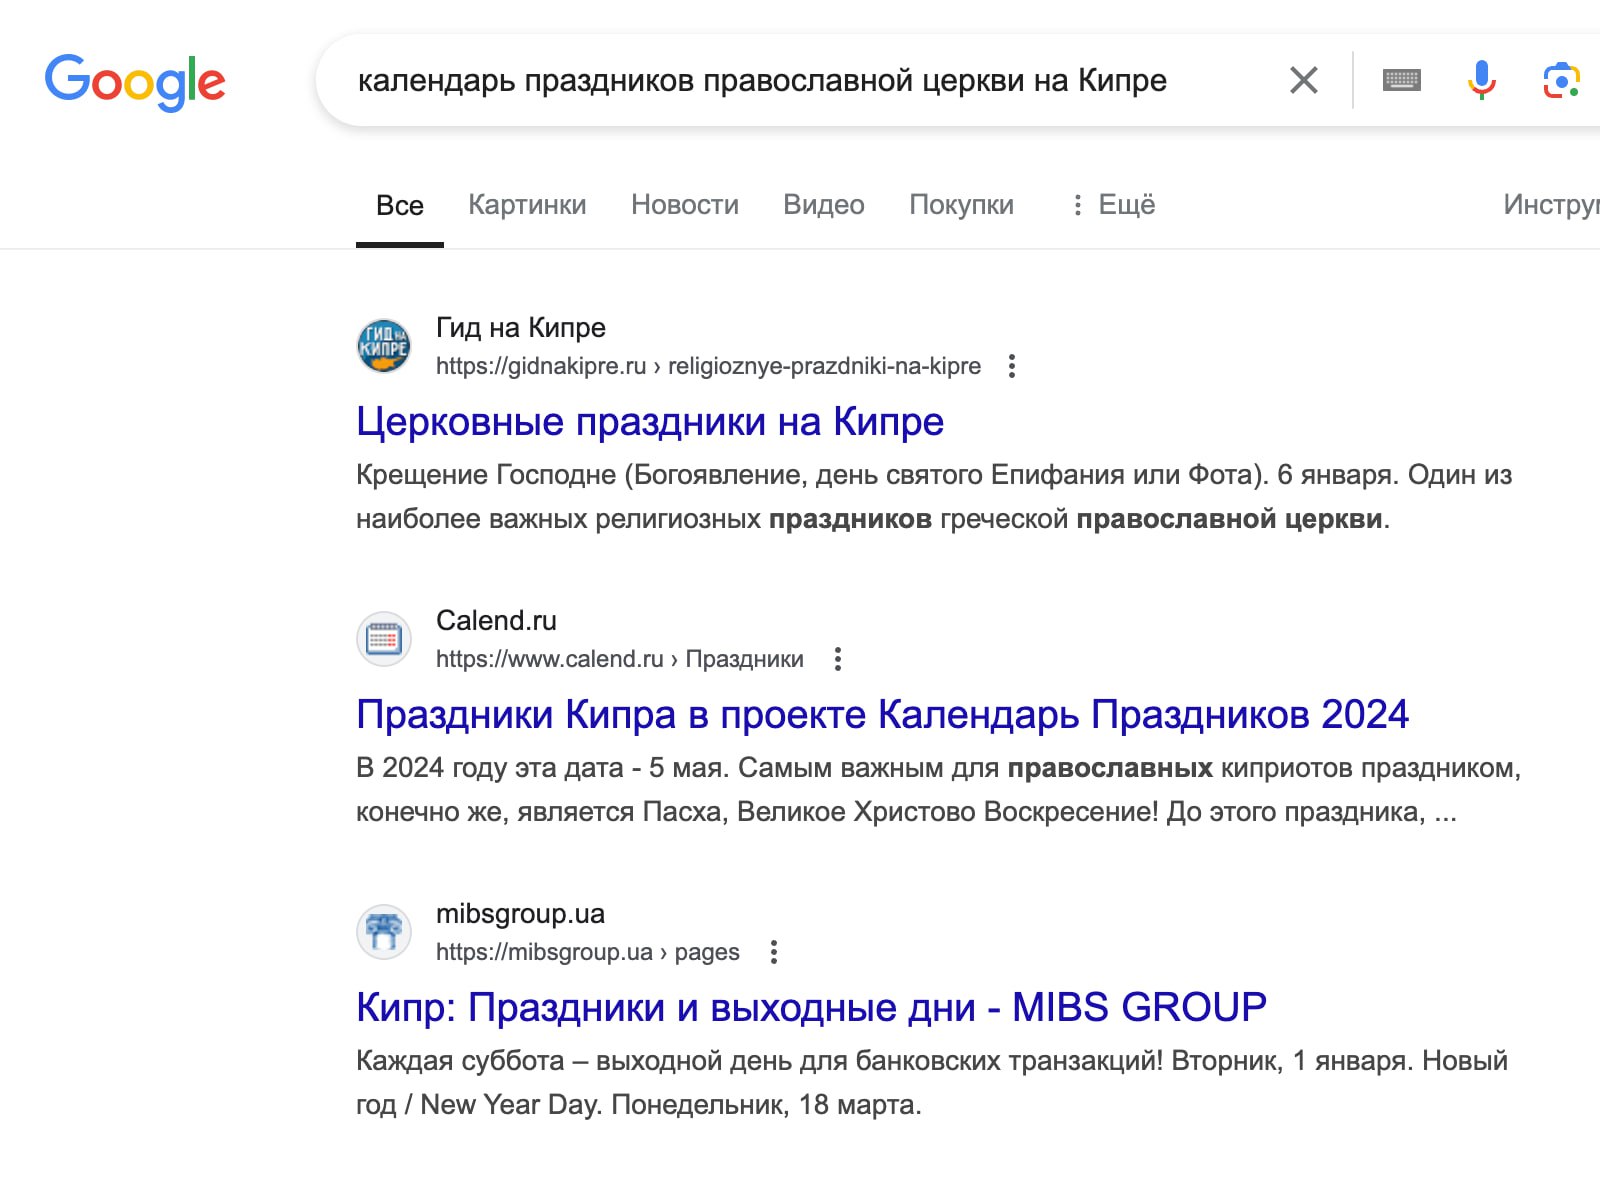
Task: Switch to the Картинки tab
Action: coord(527,205)
